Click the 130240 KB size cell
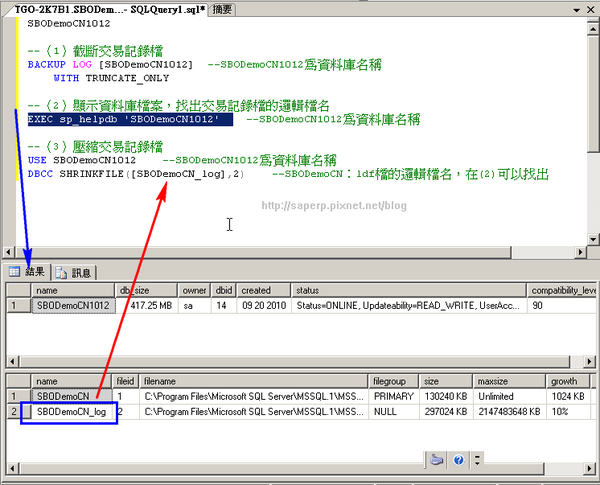Screen dimensions: 600x485 [x=446, y=396]
